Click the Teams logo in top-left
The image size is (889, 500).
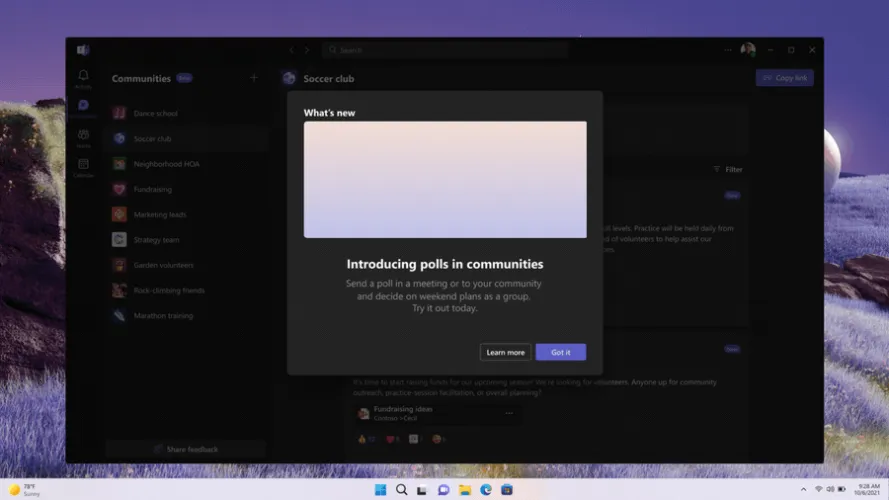(83, 50)
